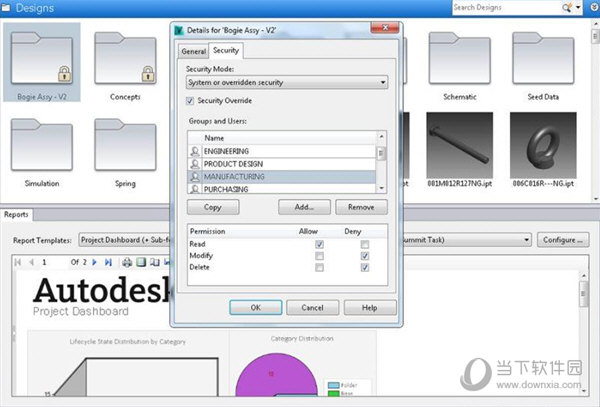Toggle Deny checkbox for Modify permission
The height and width of the screenshot is (407, 600).
click(365, 256)
